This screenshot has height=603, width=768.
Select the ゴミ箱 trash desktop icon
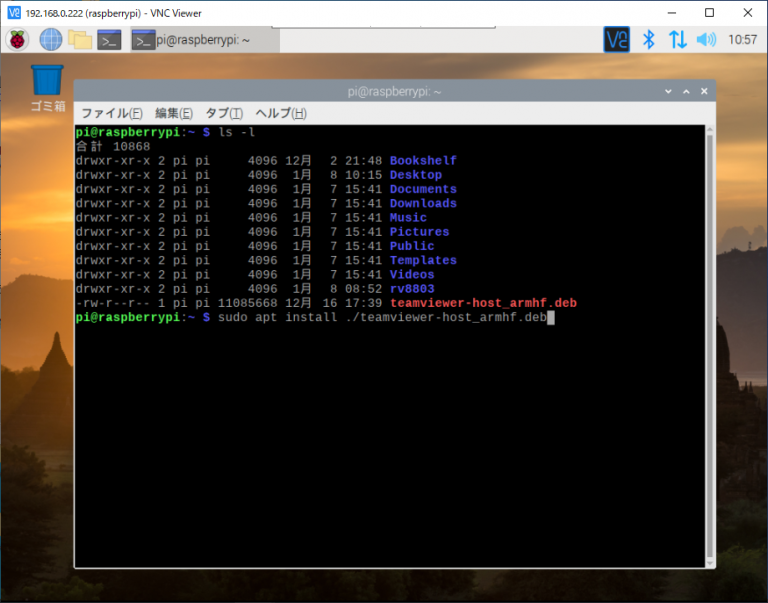(x=48, y=88)
